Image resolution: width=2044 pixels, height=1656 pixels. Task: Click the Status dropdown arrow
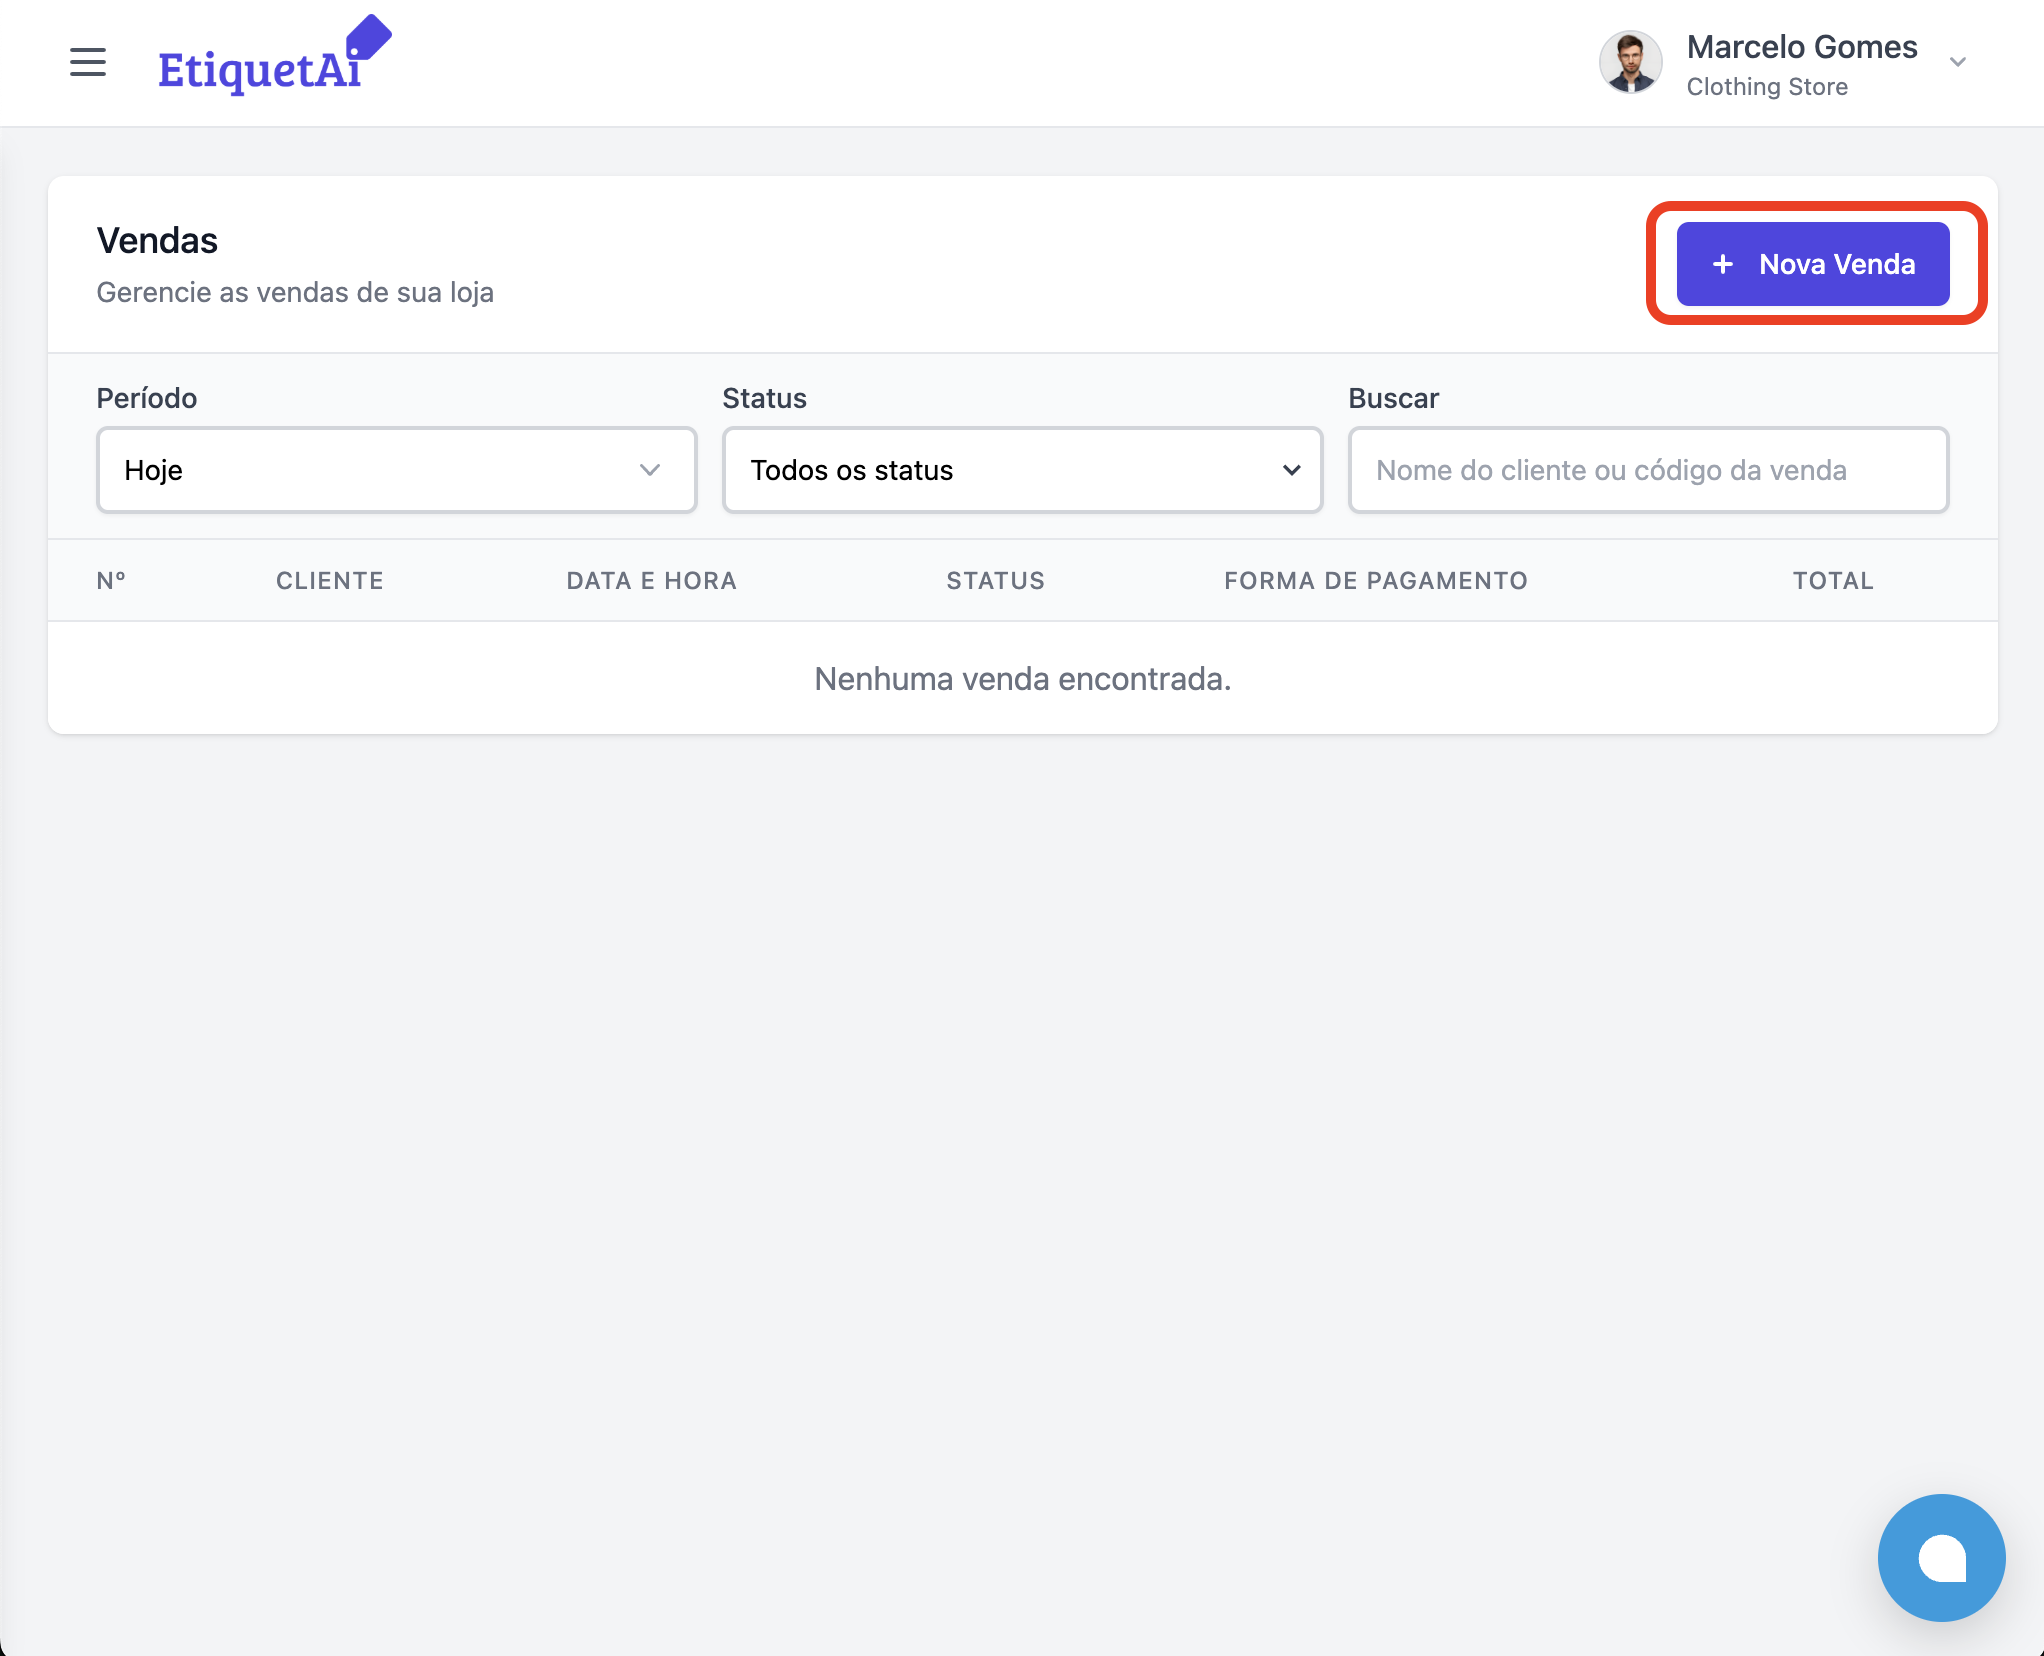tap(1291, 470)
